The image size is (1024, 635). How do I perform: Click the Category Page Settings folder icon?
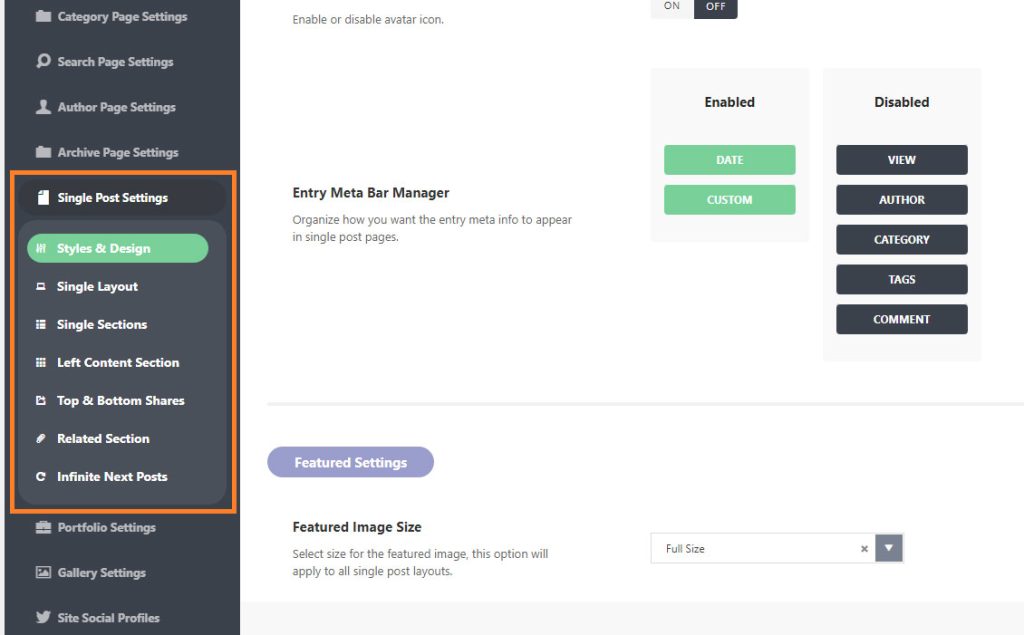[x=43, y=16]
